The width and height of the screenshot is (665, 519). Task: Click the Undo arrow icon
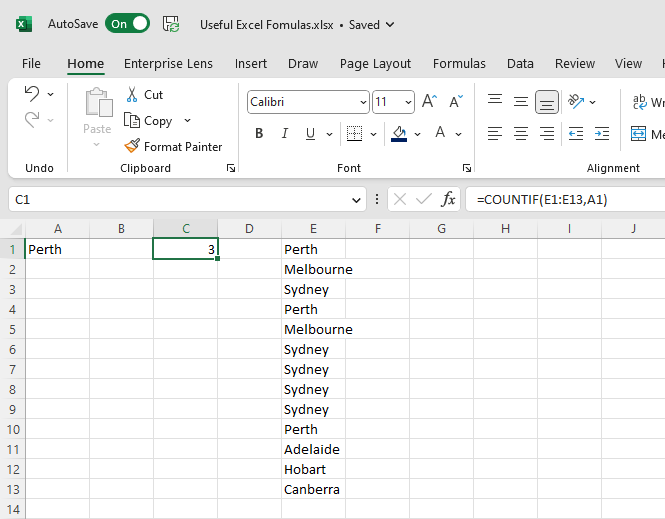(32, 94)
